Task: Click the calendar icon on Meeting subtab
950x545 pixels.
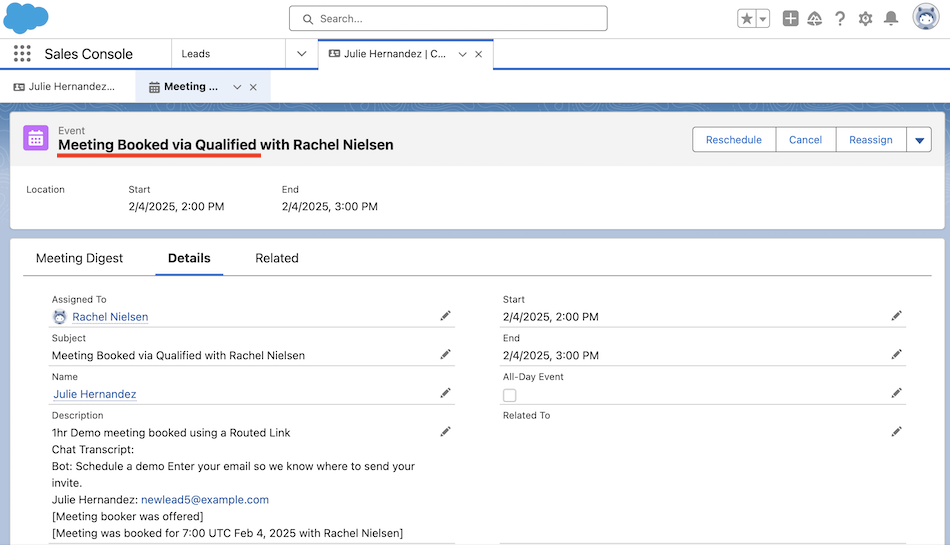Action: (x=154, y=87)
